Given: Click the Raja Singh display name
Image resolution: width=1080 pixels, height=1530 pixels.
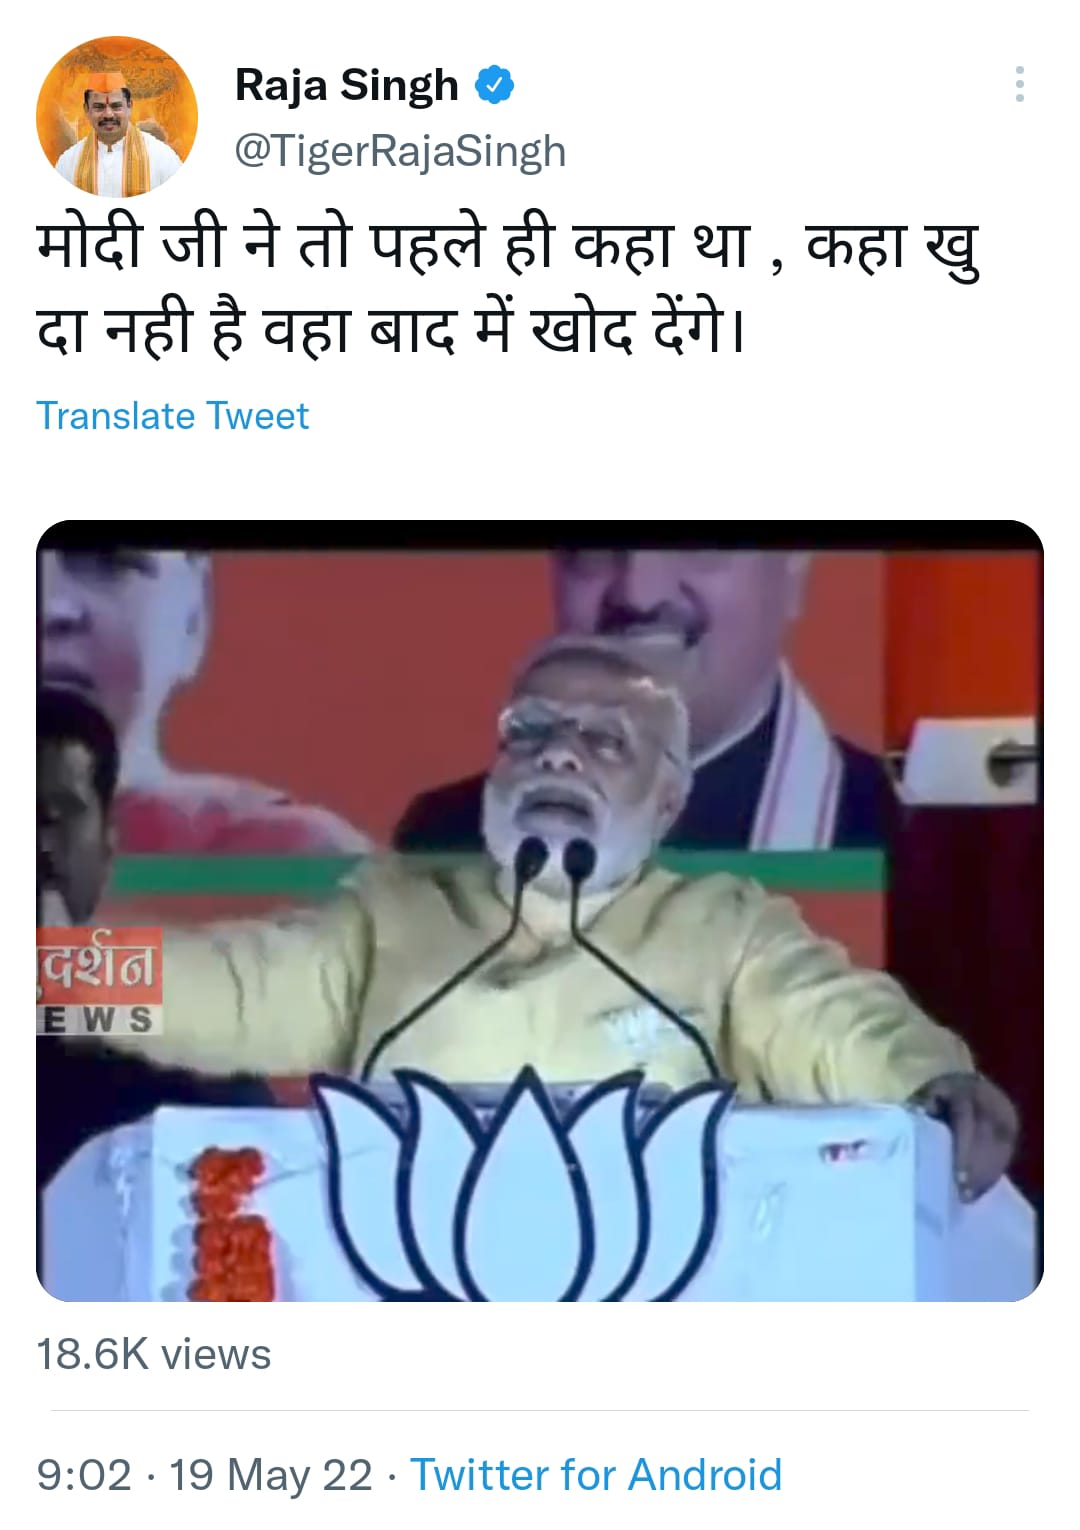Looking at the screenshot, I should click(346, 85).
